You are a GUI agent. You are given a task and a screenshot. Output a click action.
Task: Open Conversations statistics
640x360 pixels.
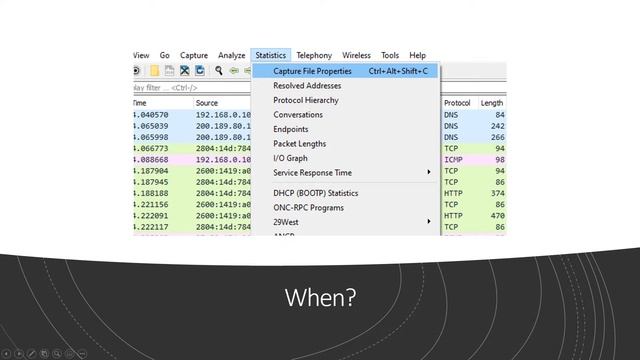point(345,115)
